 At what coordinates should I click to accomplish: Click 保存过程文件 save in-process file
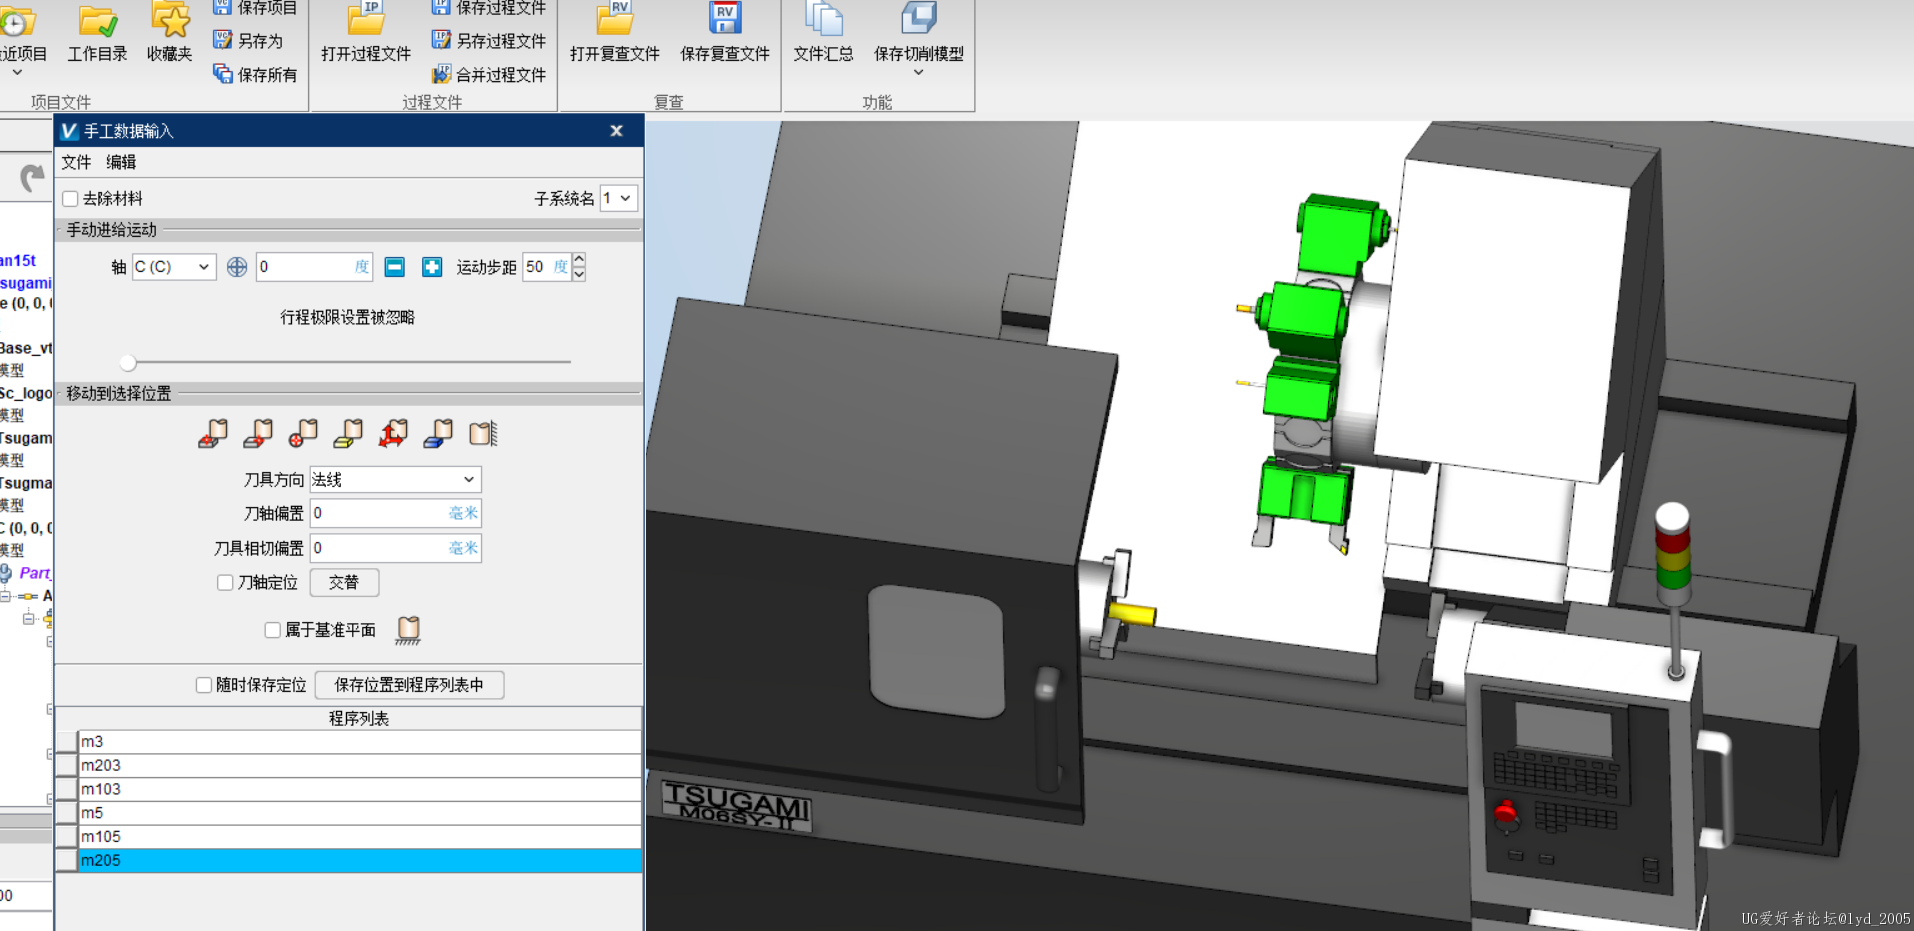tap(489, 8)
